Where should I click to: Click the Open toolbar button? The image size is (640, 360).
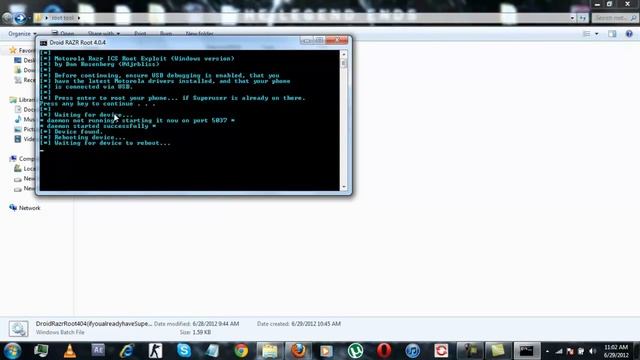pyautogui.click(x=63, y=33)
